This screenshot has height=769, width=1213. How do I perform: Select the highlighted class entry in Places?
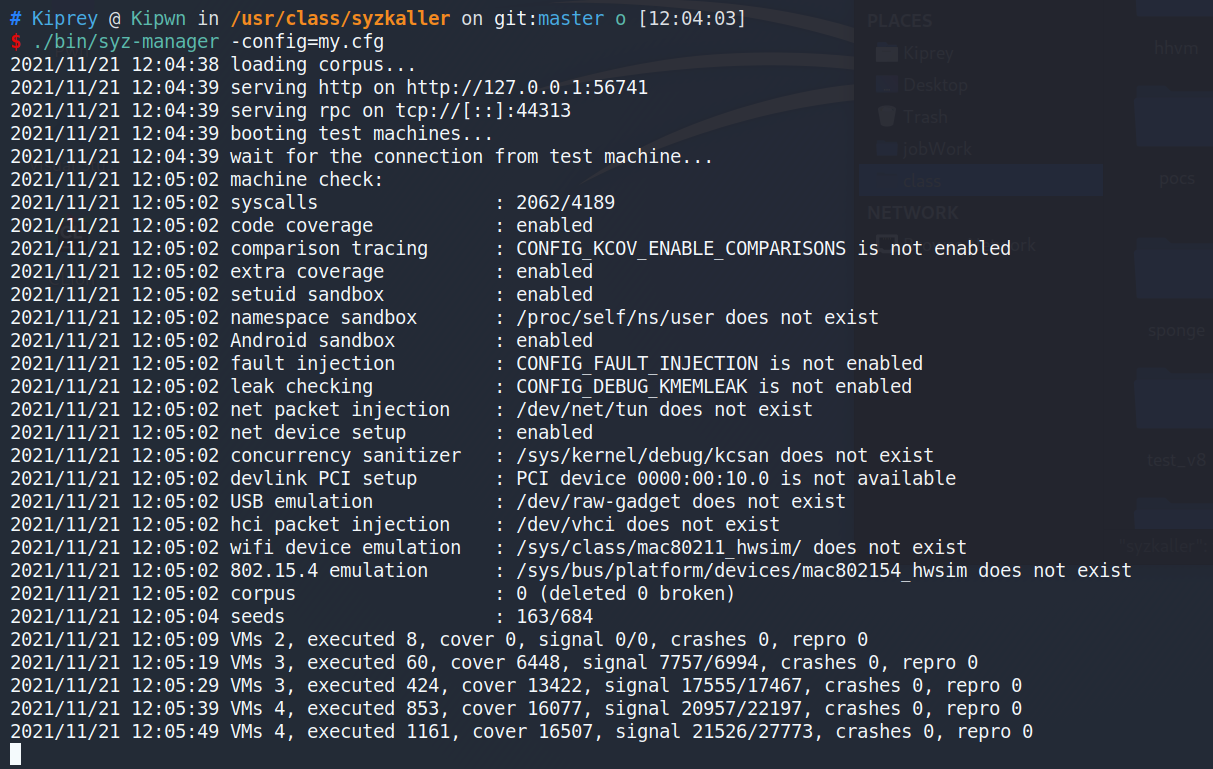tap(980, 181)
